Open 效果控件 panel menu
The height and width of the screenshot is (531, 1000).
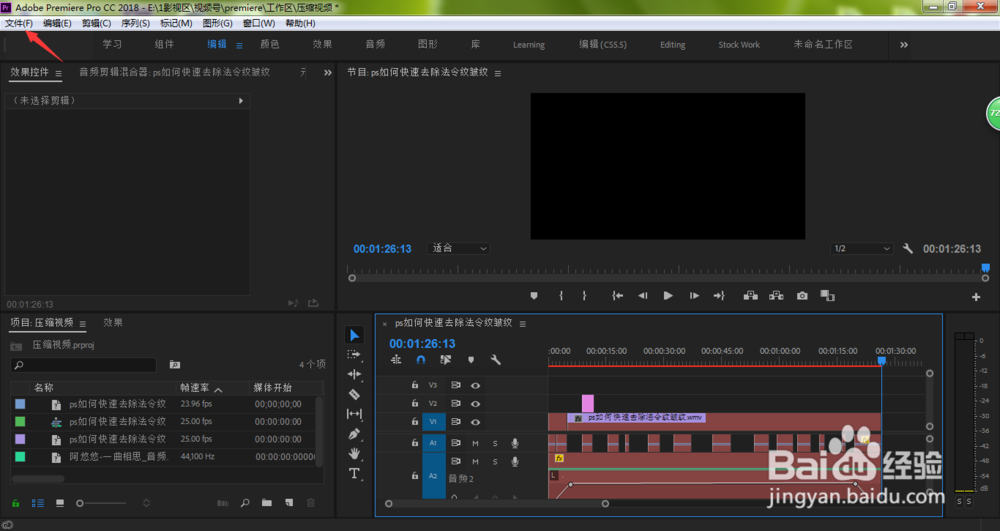(58, 73)
